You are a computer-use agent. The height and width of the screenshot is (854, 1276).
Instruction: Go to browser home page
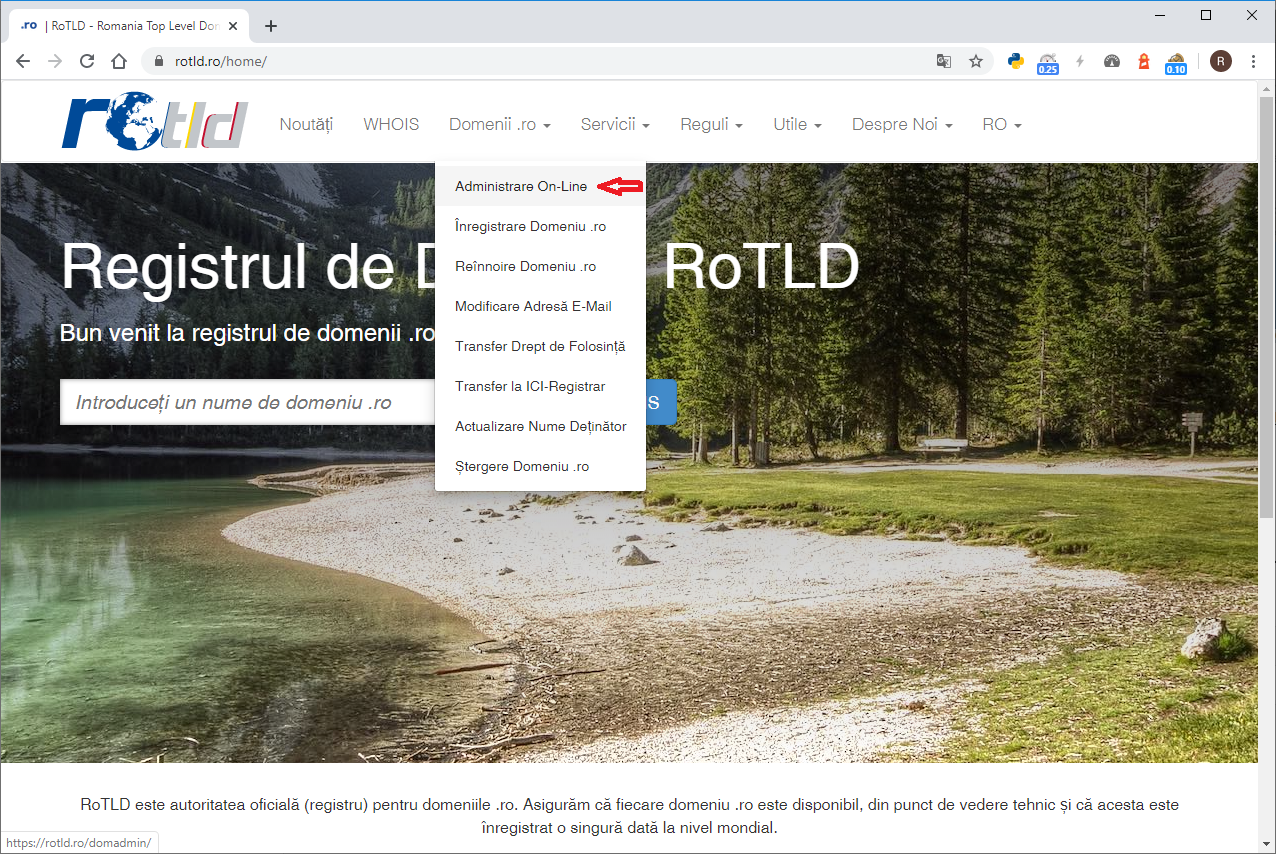coord(119,61)
